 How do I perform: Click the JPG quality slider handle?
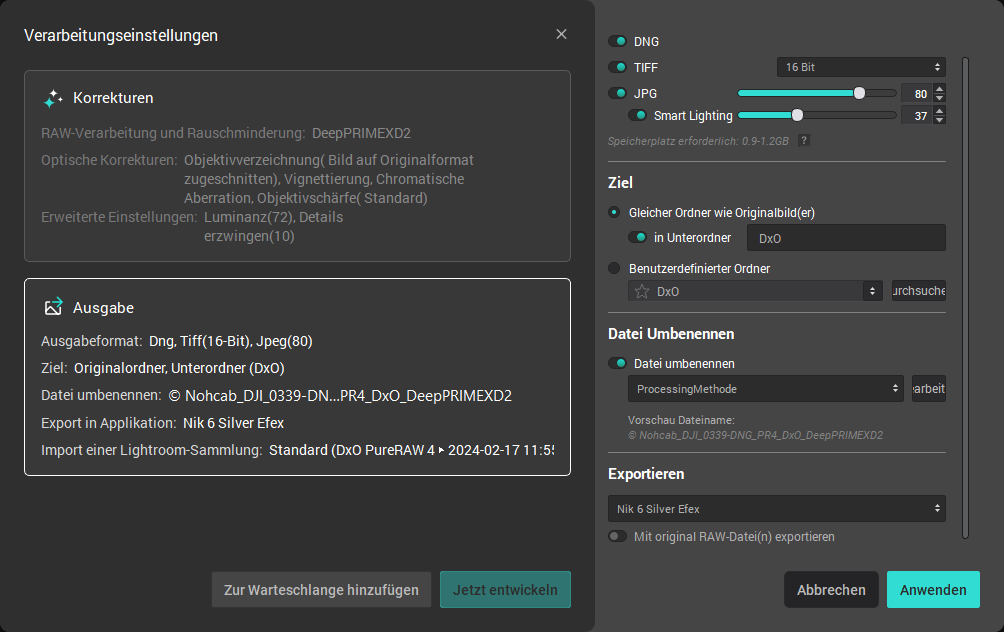click(859, 93)
